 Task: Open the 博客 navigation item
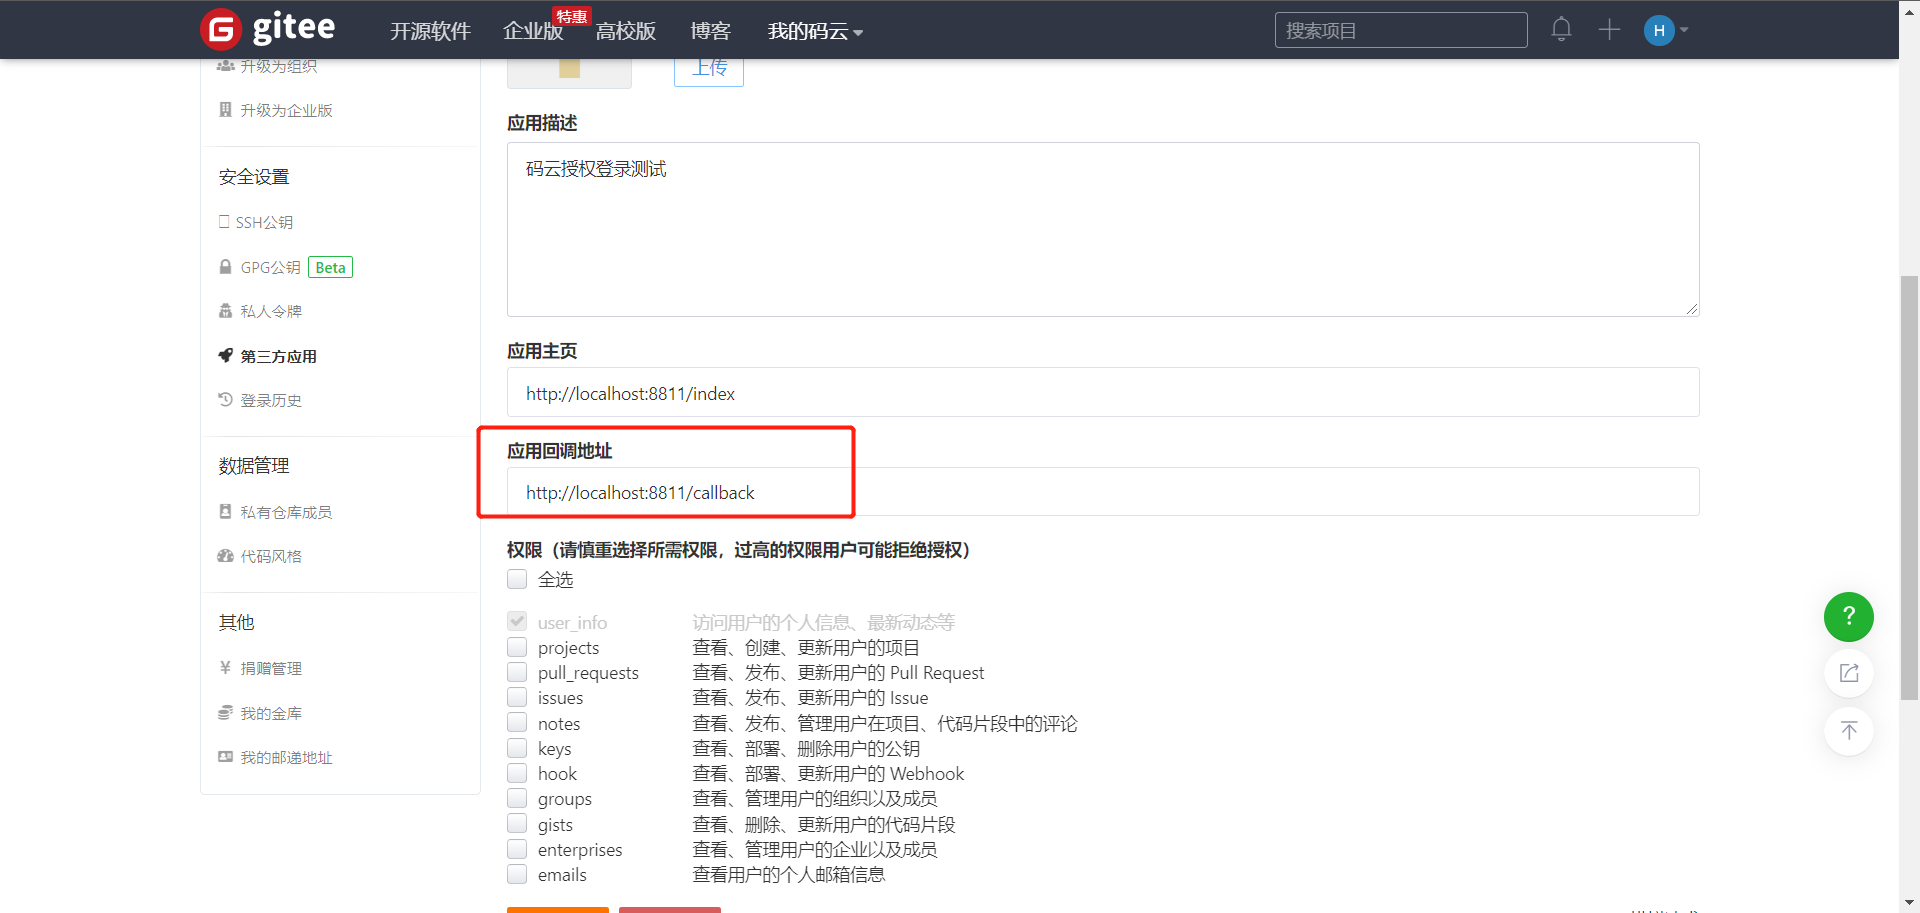click(x=710, y=31)
